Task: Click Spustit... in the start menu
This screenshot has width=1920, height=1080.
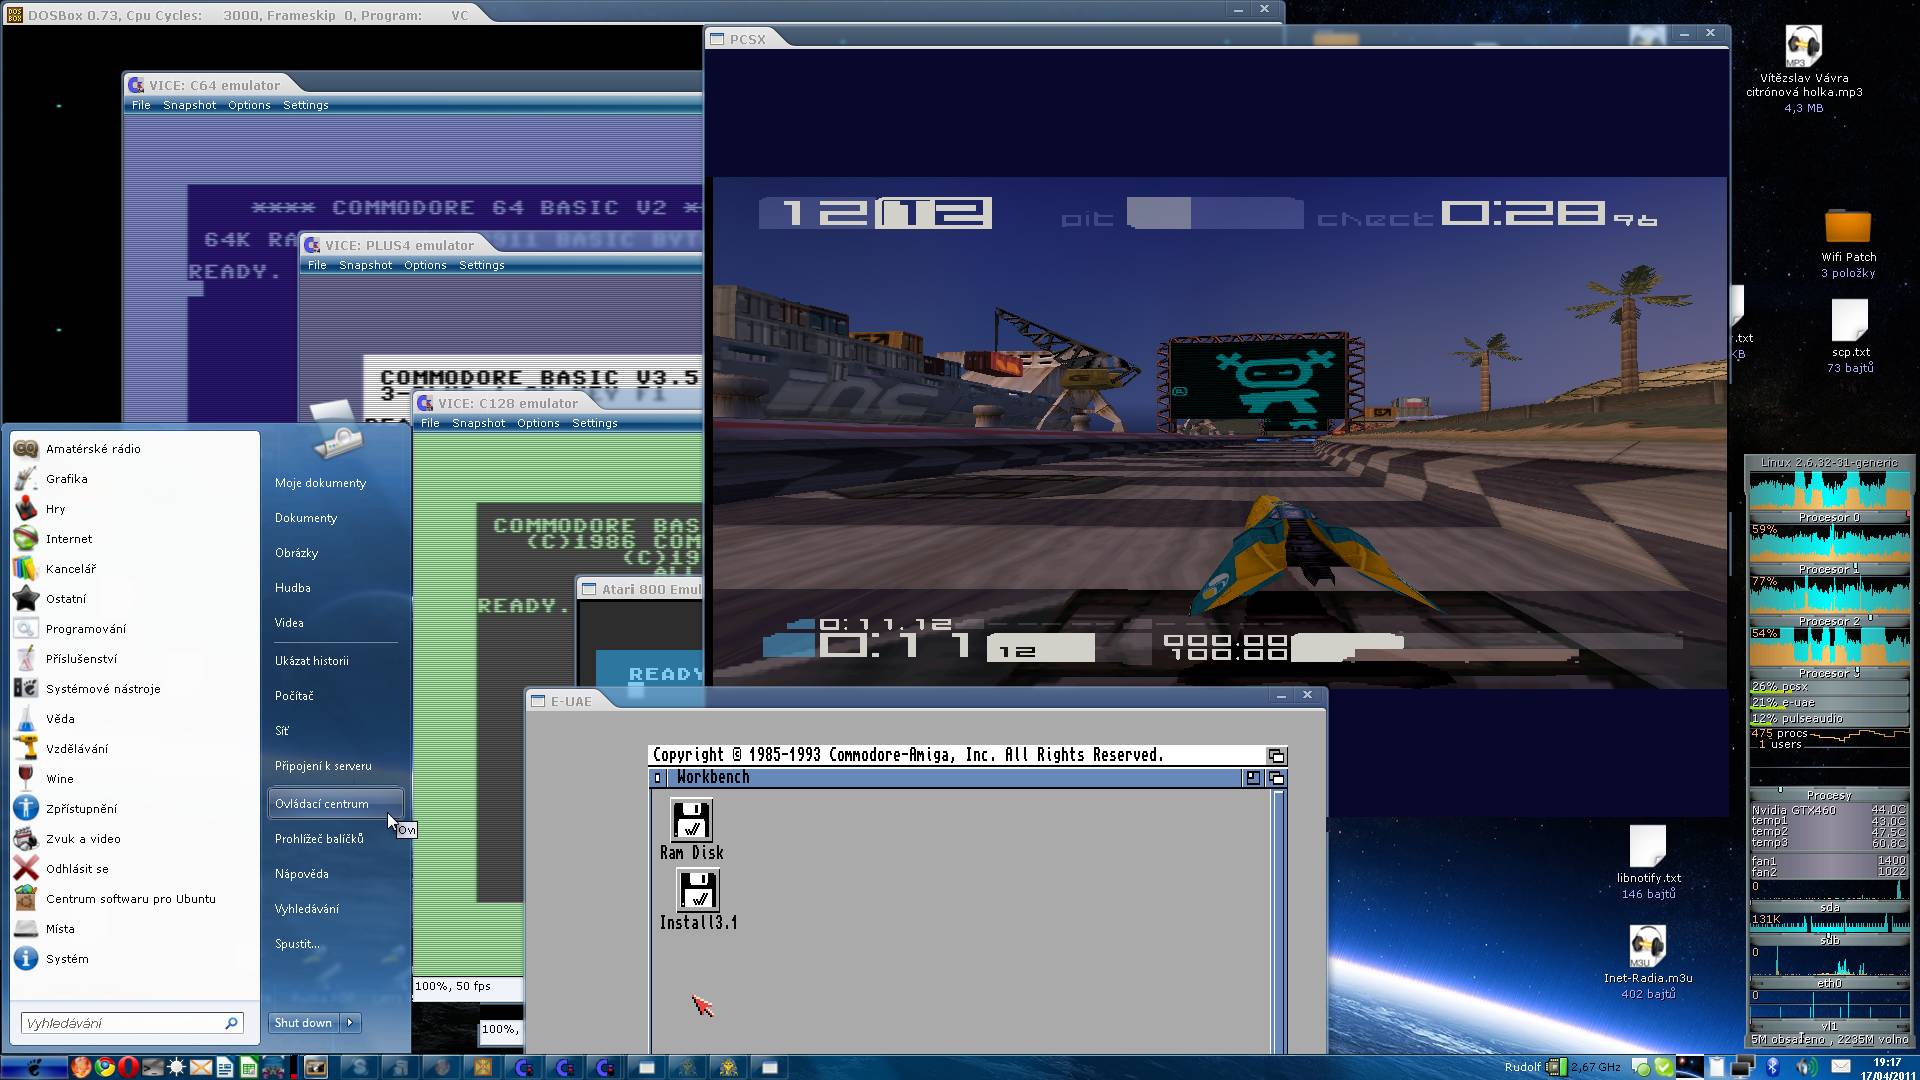Action: coord(297,944)
